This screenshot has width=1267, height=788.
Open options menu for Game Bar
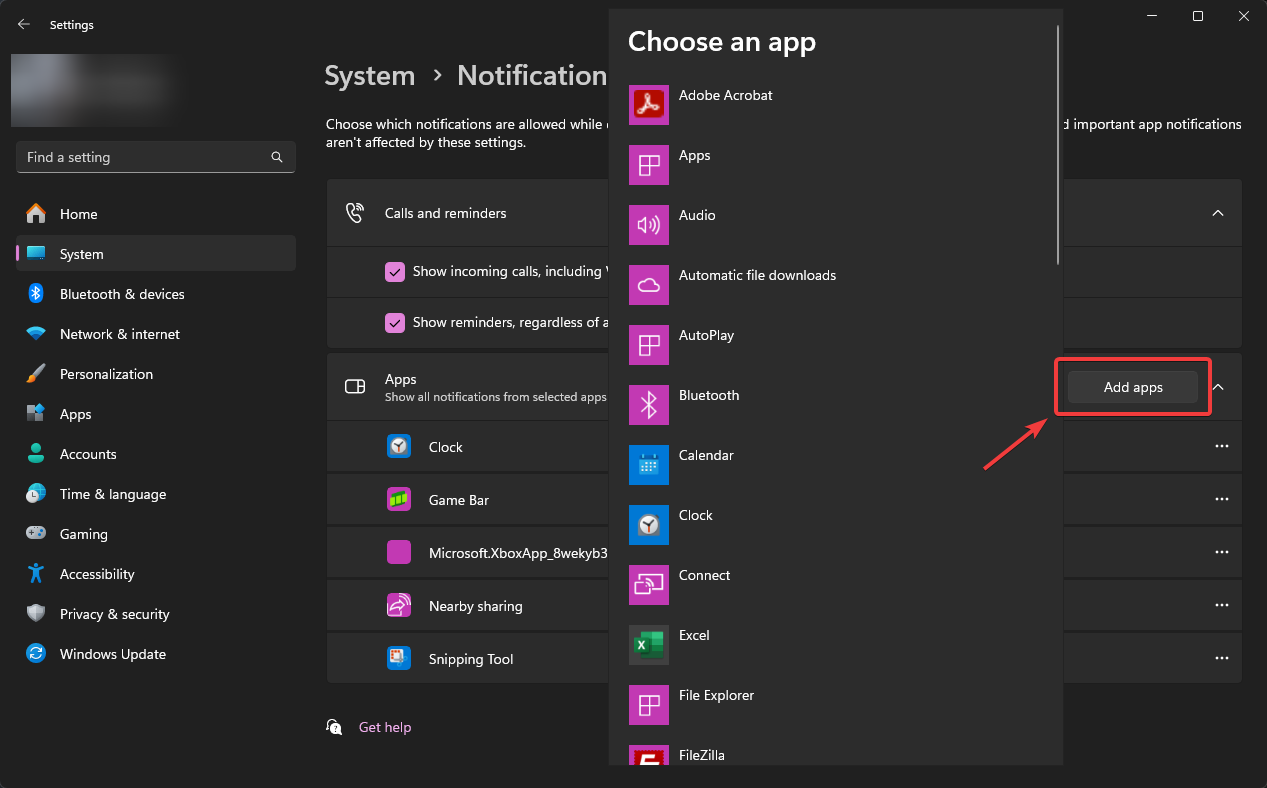point(1221,499)
